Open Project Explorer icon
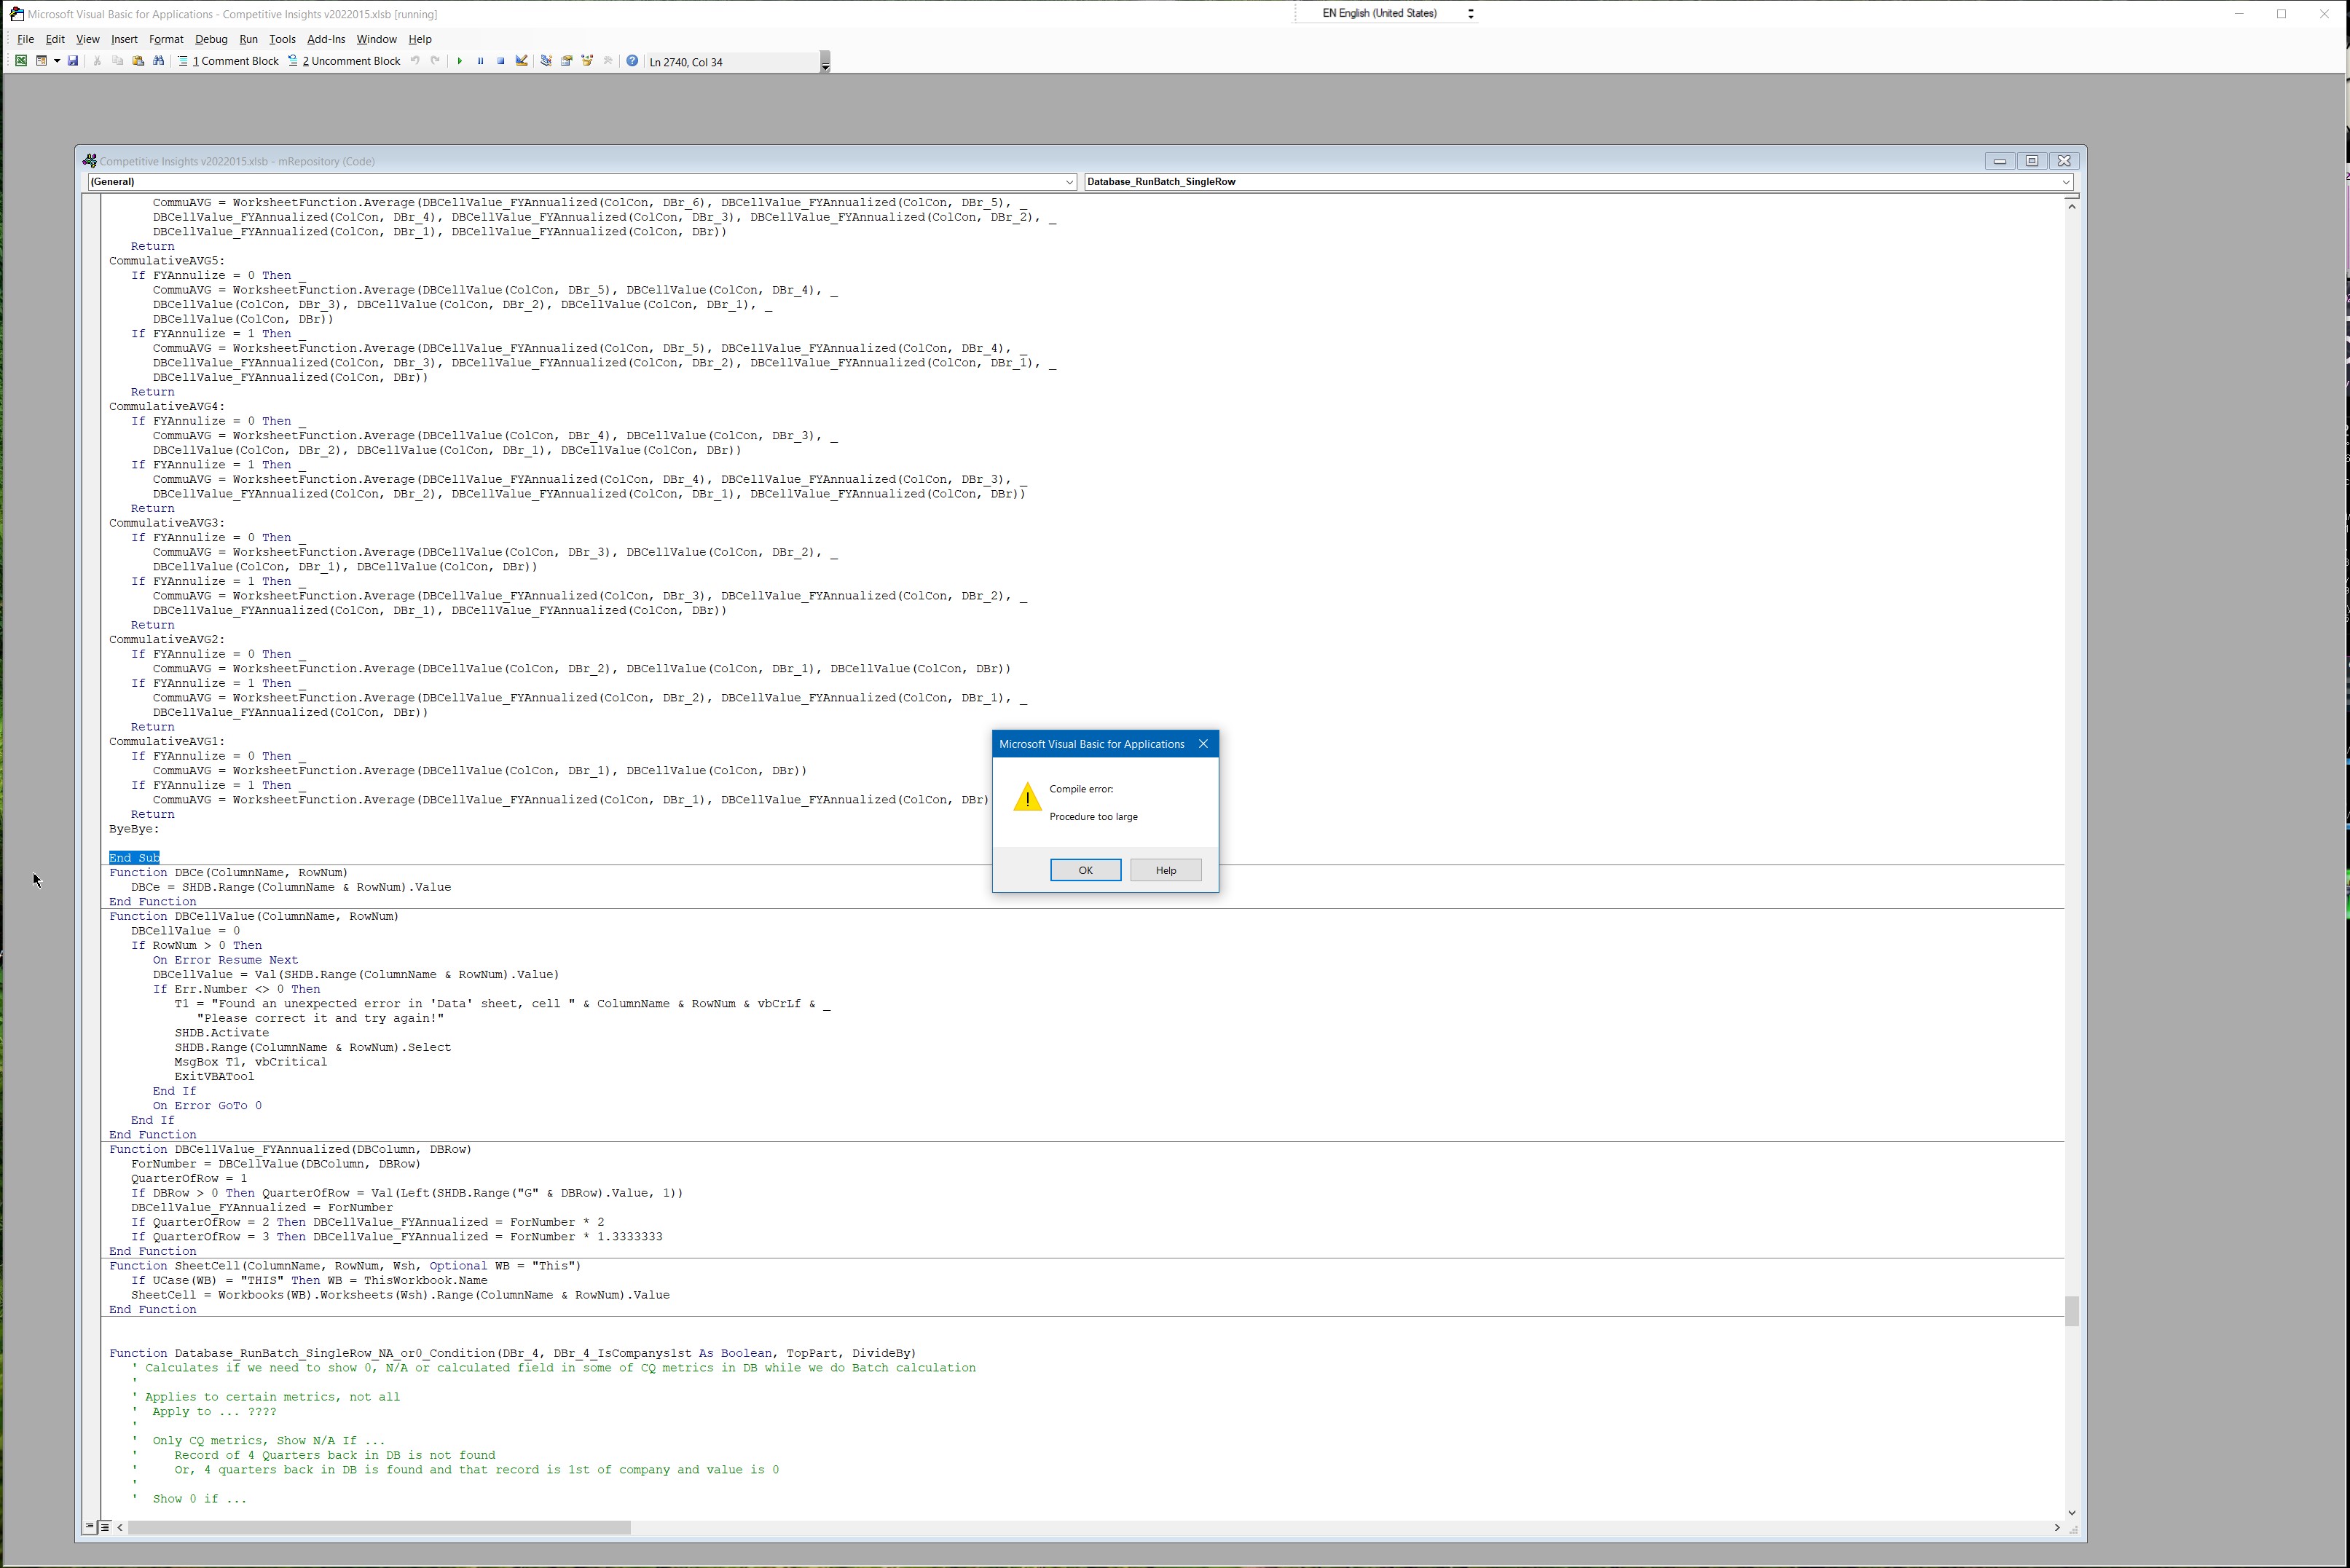Viewport: 2350px width, 1568px height. click(546, 61)
